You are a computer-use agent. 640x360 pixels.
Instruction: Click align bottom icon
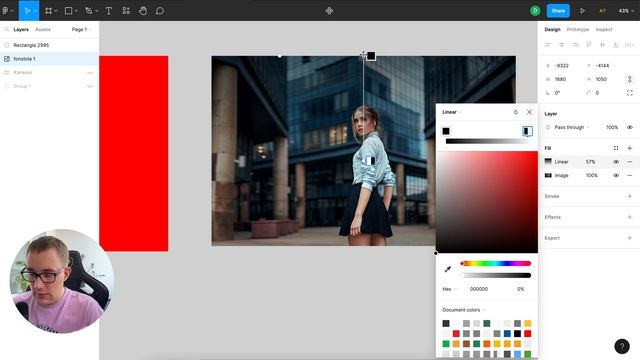(x=616, y=45)
